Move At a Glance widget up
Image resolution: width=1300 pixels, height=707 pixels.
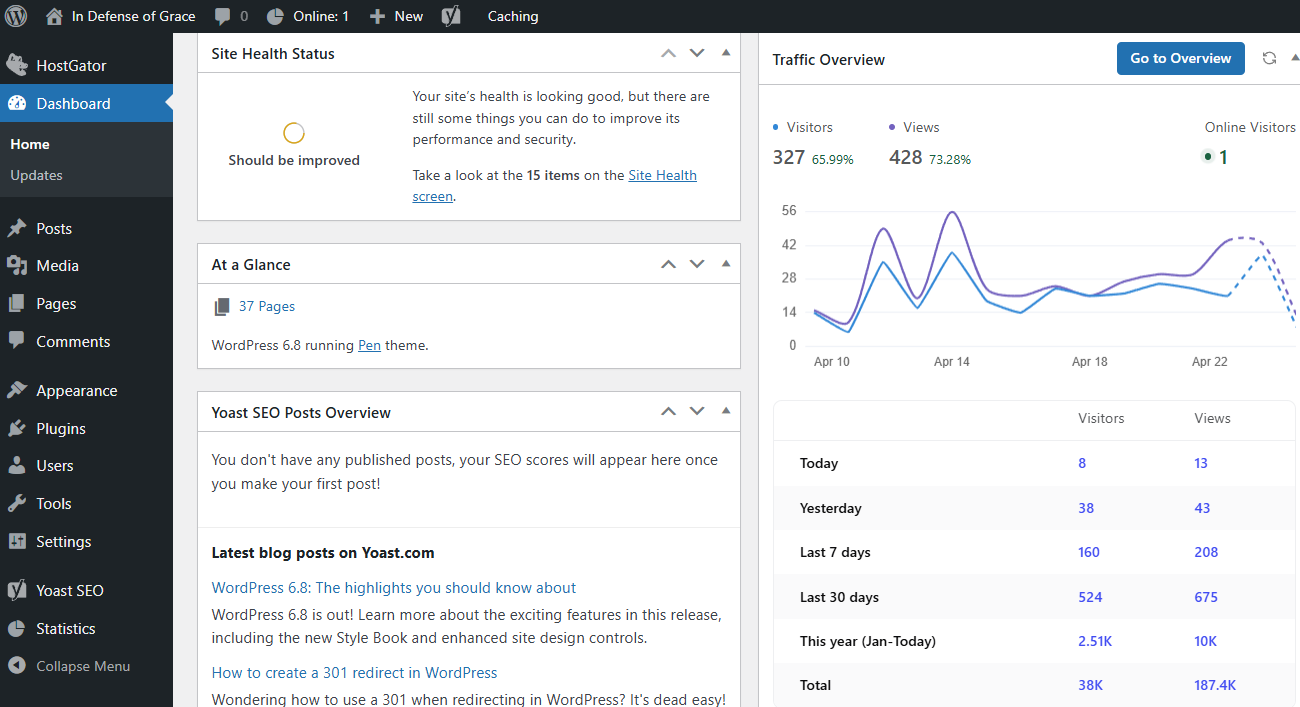pos(669,264)
